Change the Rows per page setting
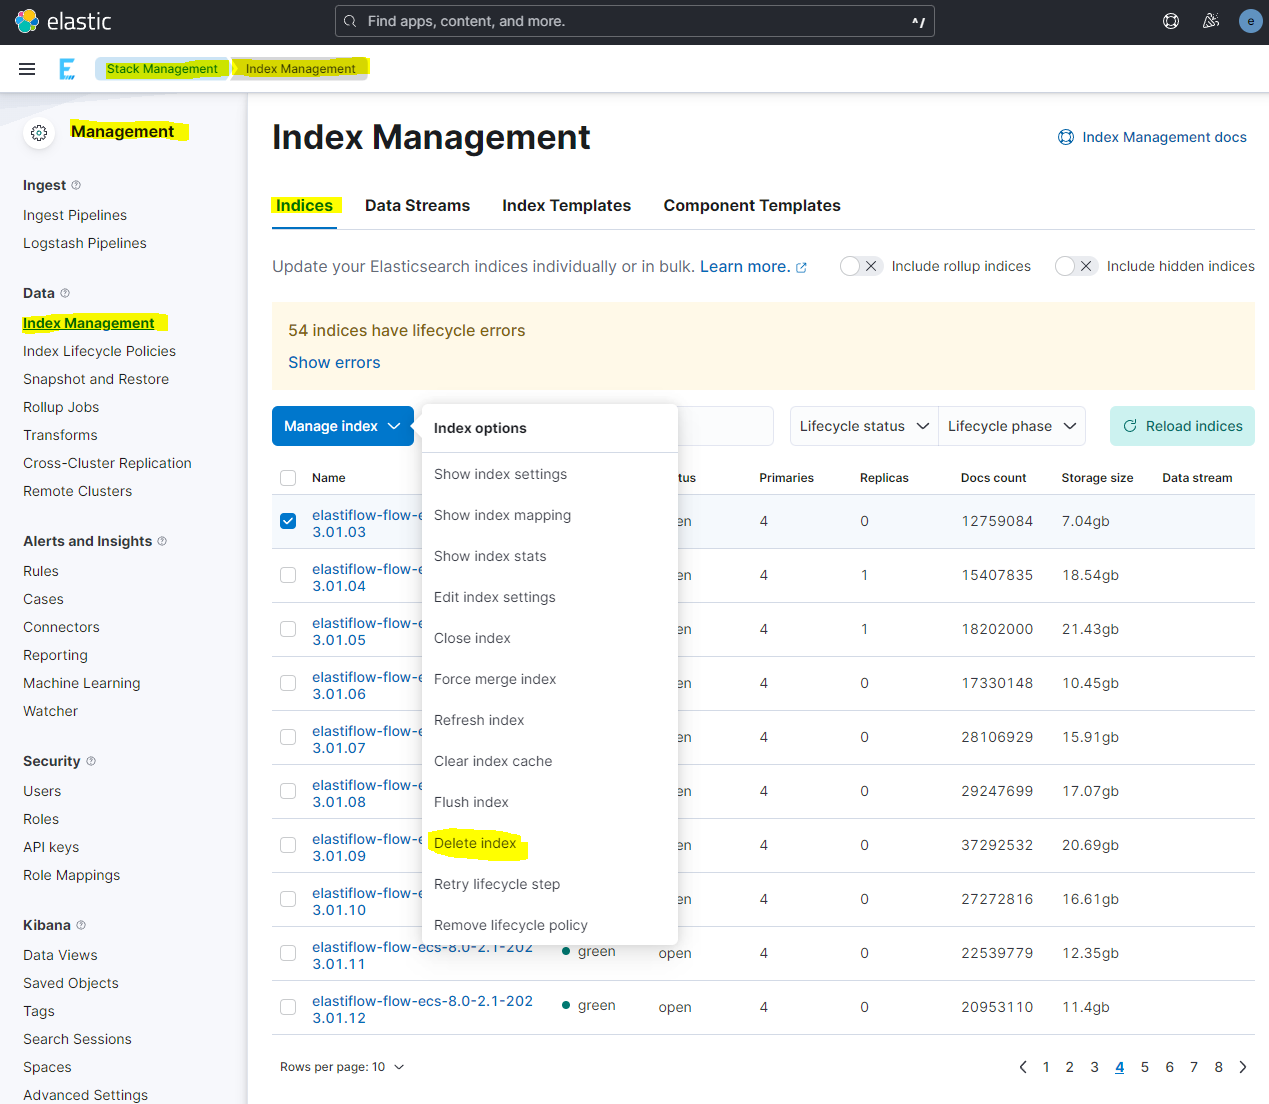 point(342,1067)
